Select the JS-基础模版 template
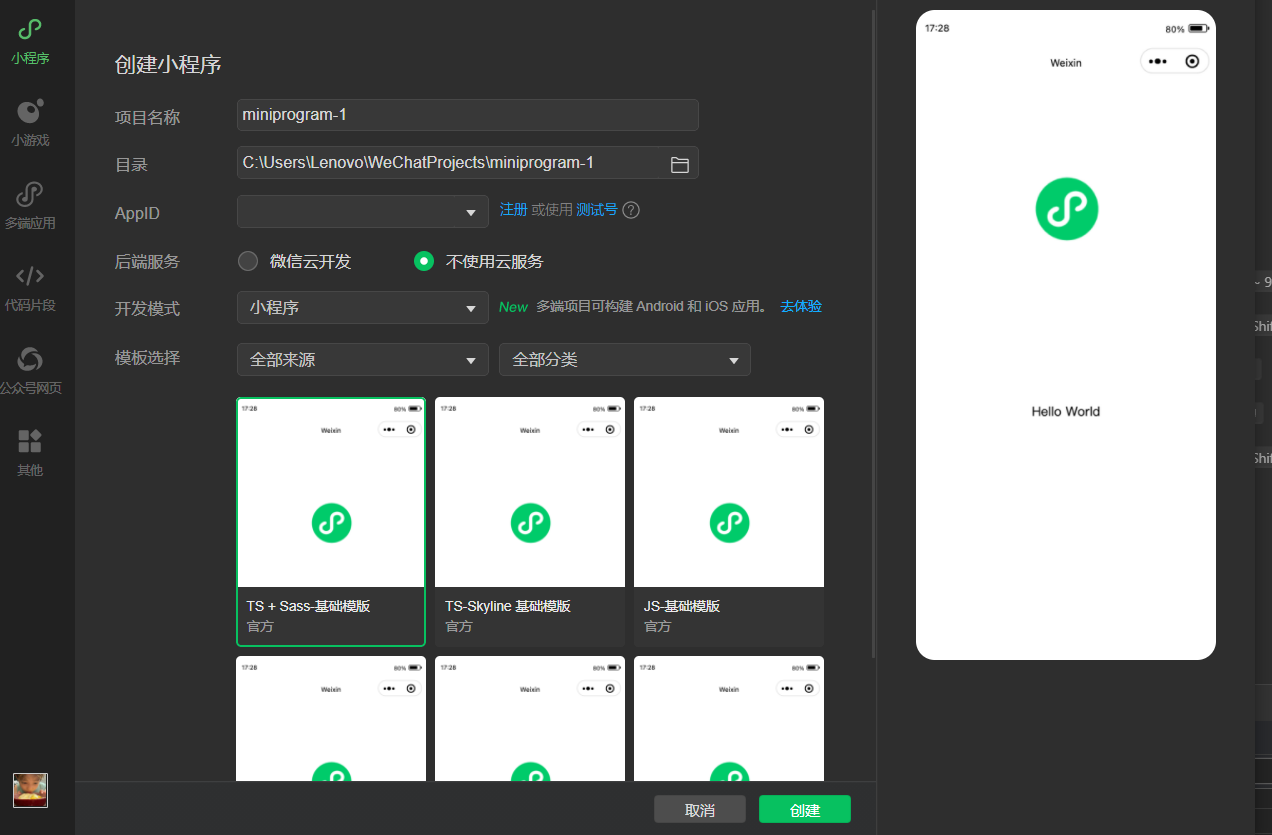 click(x=729, y=522)
